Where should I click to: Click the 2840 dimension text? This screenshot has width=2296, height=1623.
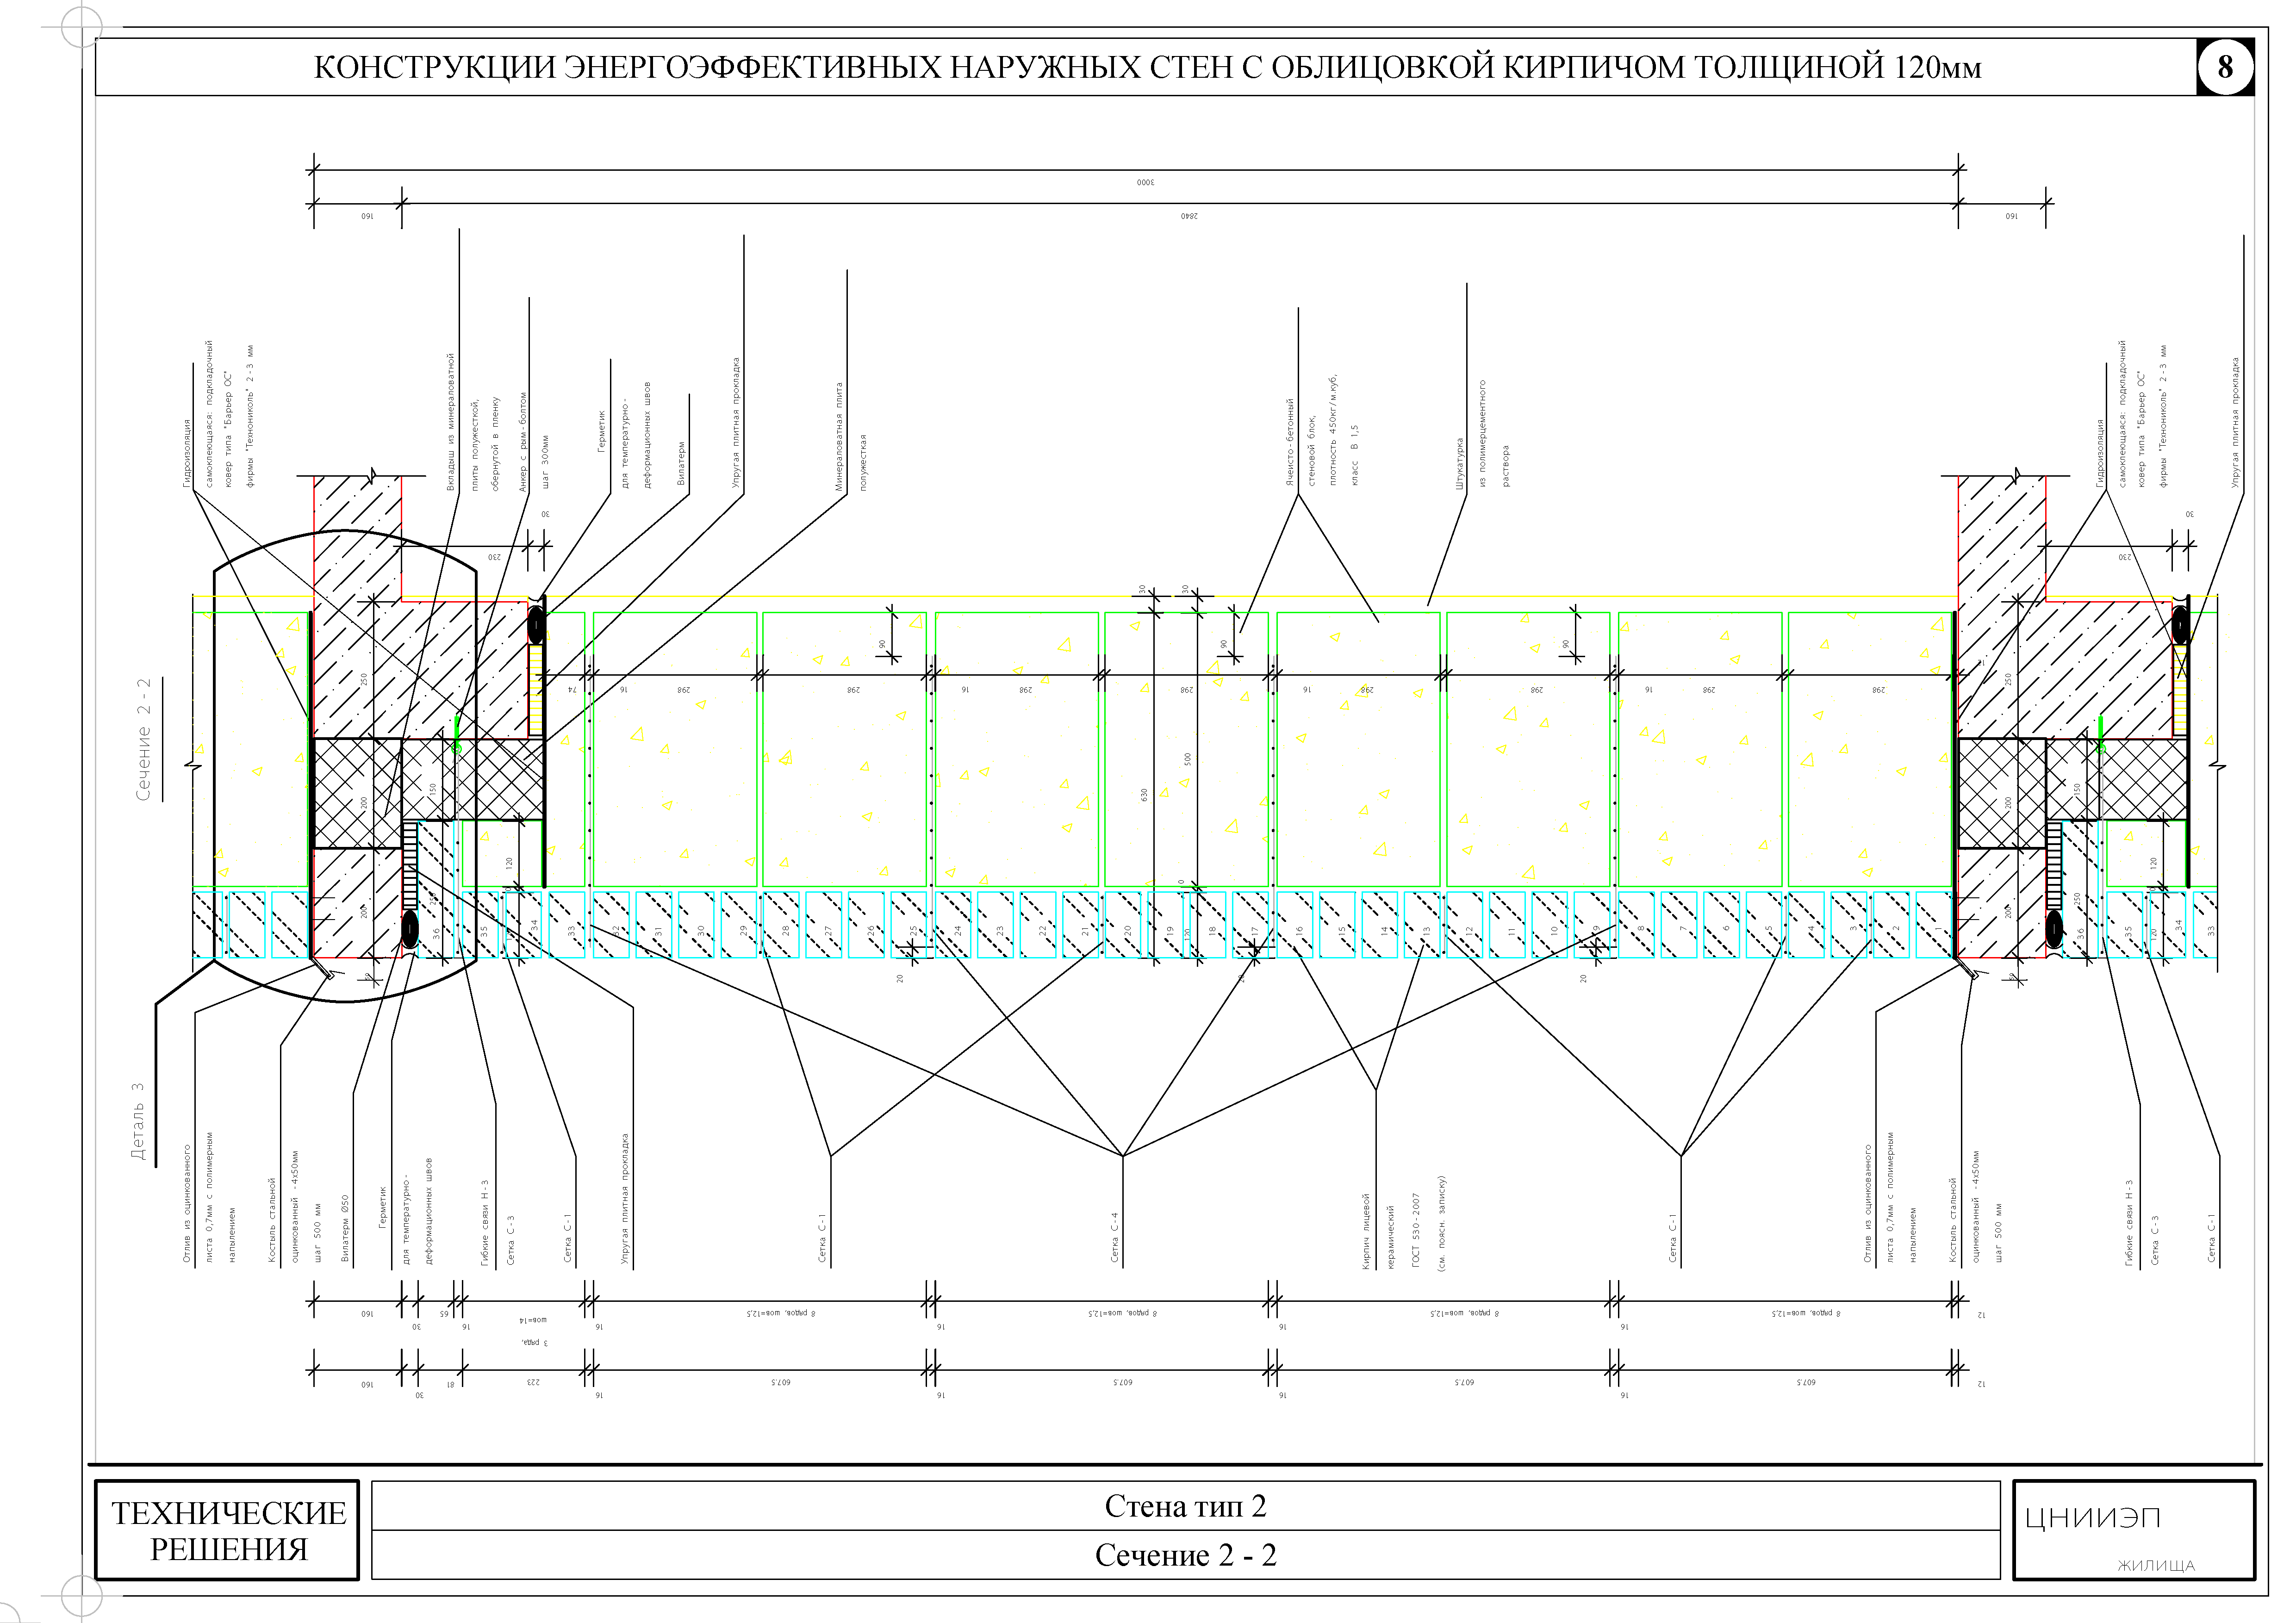pyautogui.click(x=1188, y=216)
